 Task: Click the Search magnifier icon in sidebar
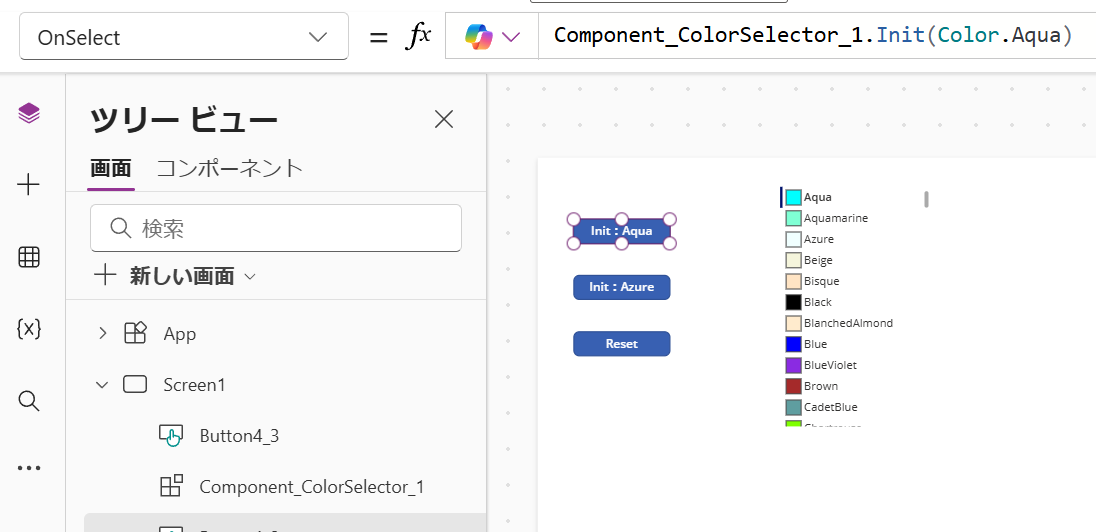point(29,401)
